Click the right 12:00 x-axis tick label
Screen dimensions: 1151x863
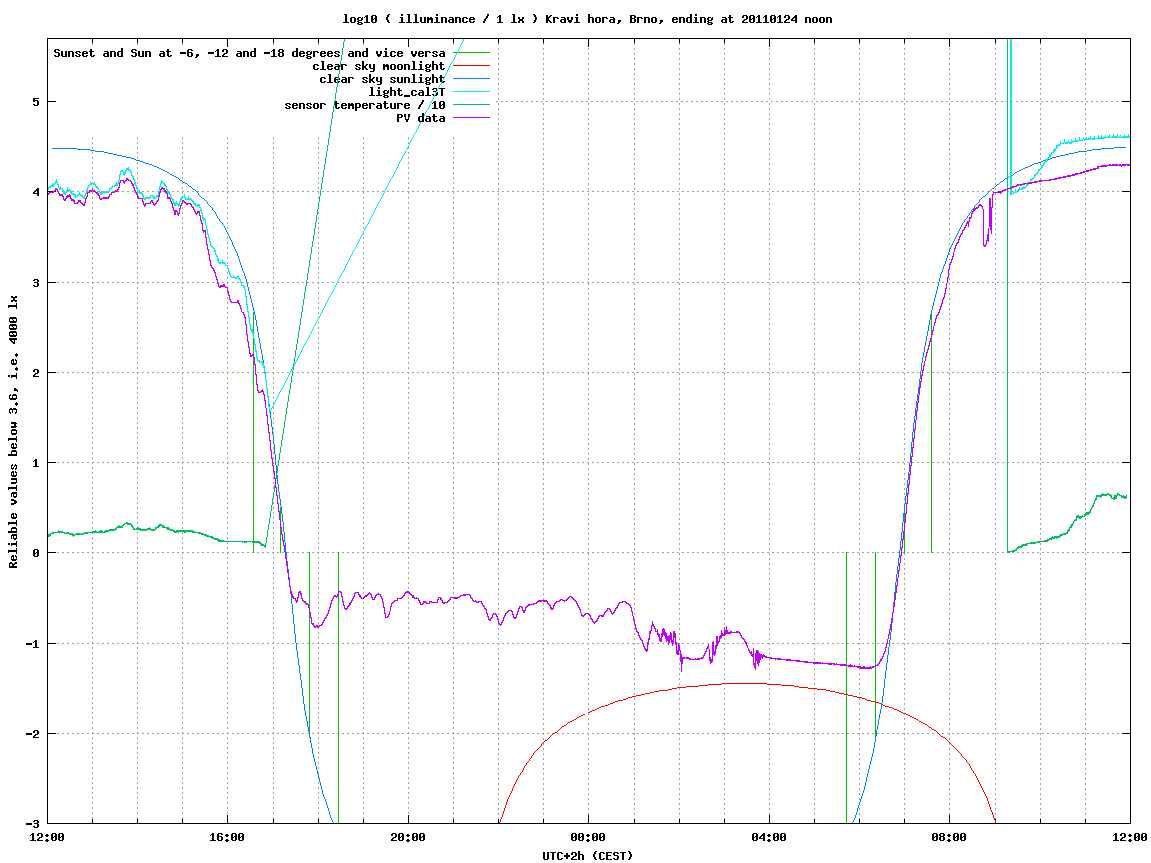pos(1130,837)
